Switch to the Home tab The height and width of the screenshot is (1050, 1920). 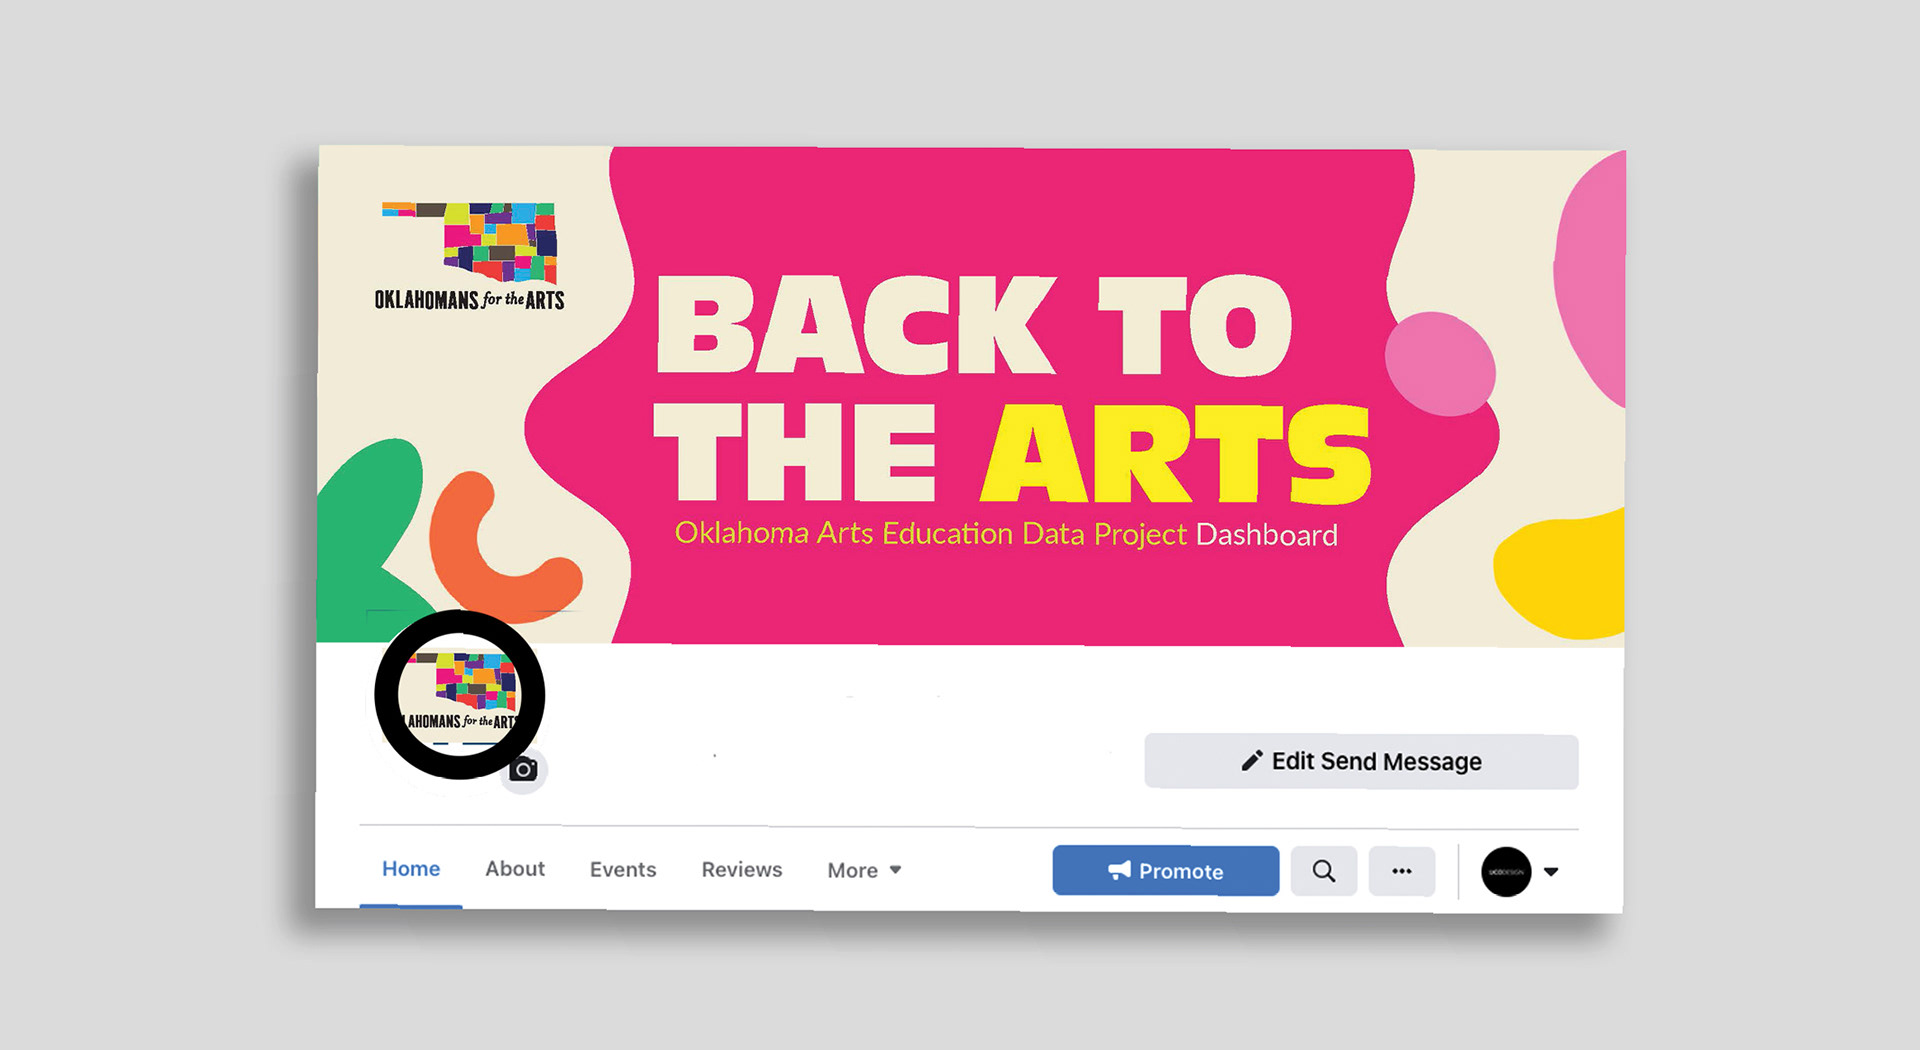click(x=411, y=869)
